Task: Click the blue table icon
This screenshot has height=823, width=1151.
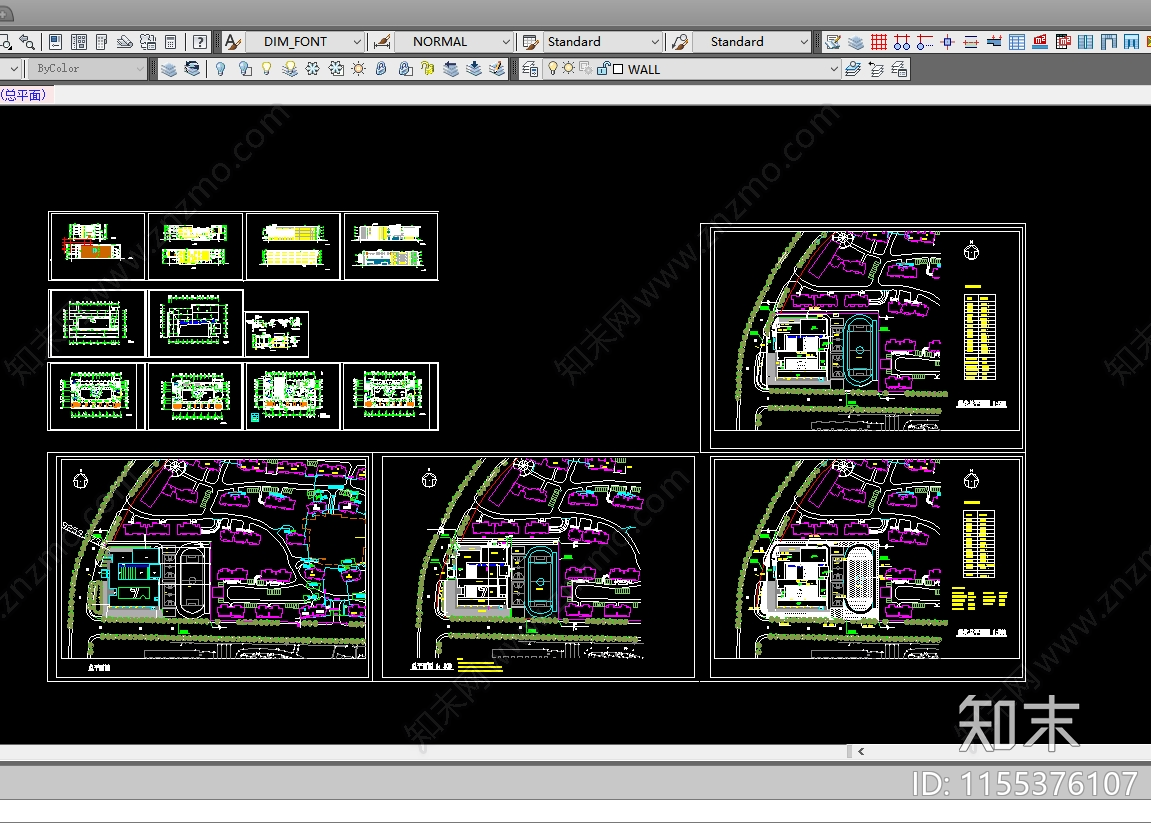Action: 1017,42
